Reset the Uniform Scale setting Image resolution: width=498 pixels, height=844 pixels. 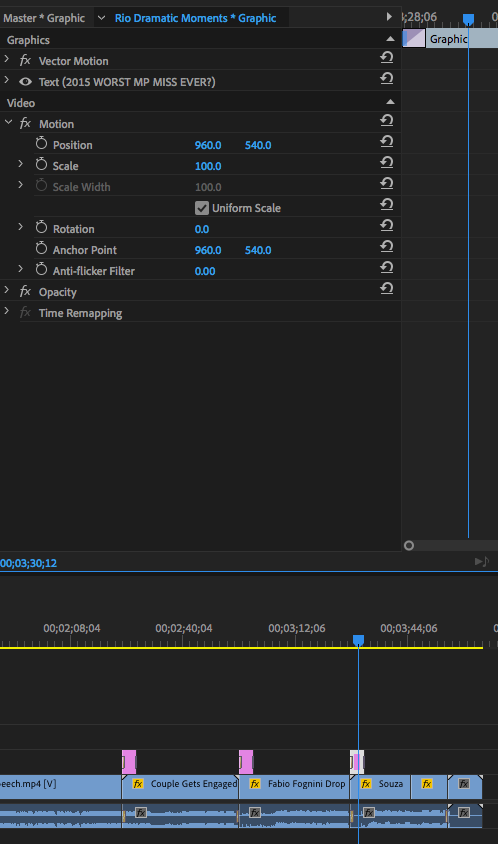387,205
